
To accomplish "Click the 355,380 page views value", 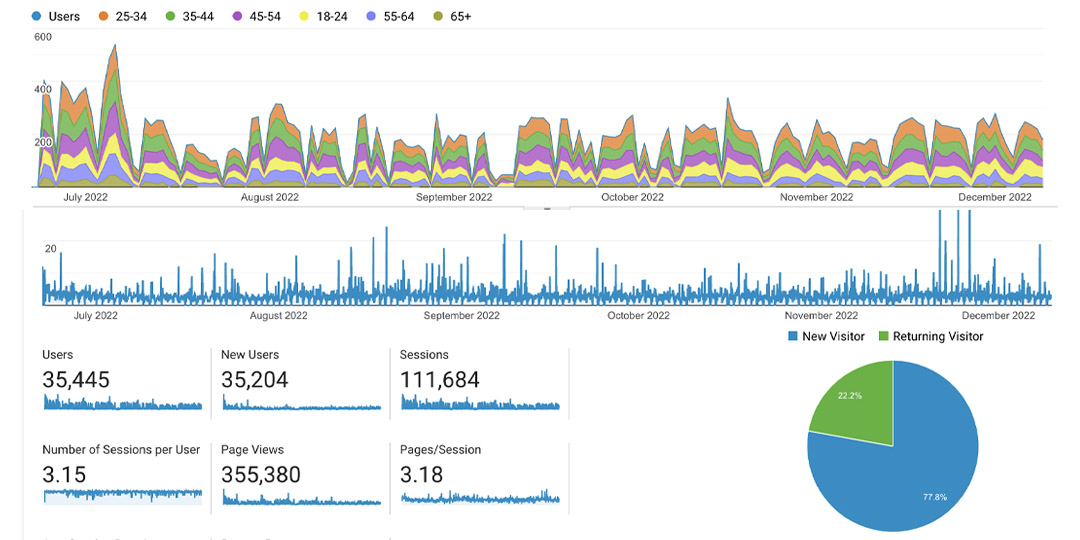I will pos(260,475).
